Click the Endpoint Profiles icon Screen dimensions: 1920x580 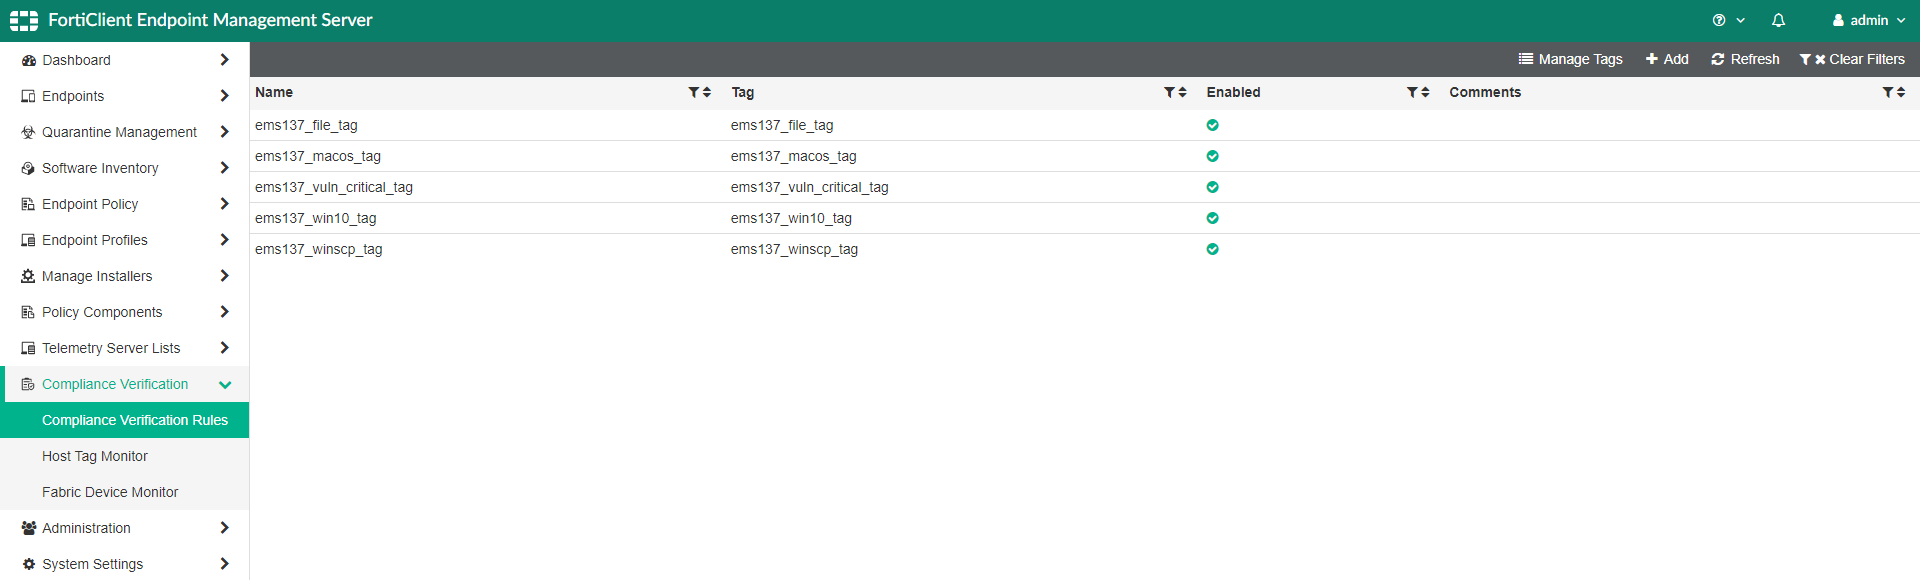coord(28,240)
